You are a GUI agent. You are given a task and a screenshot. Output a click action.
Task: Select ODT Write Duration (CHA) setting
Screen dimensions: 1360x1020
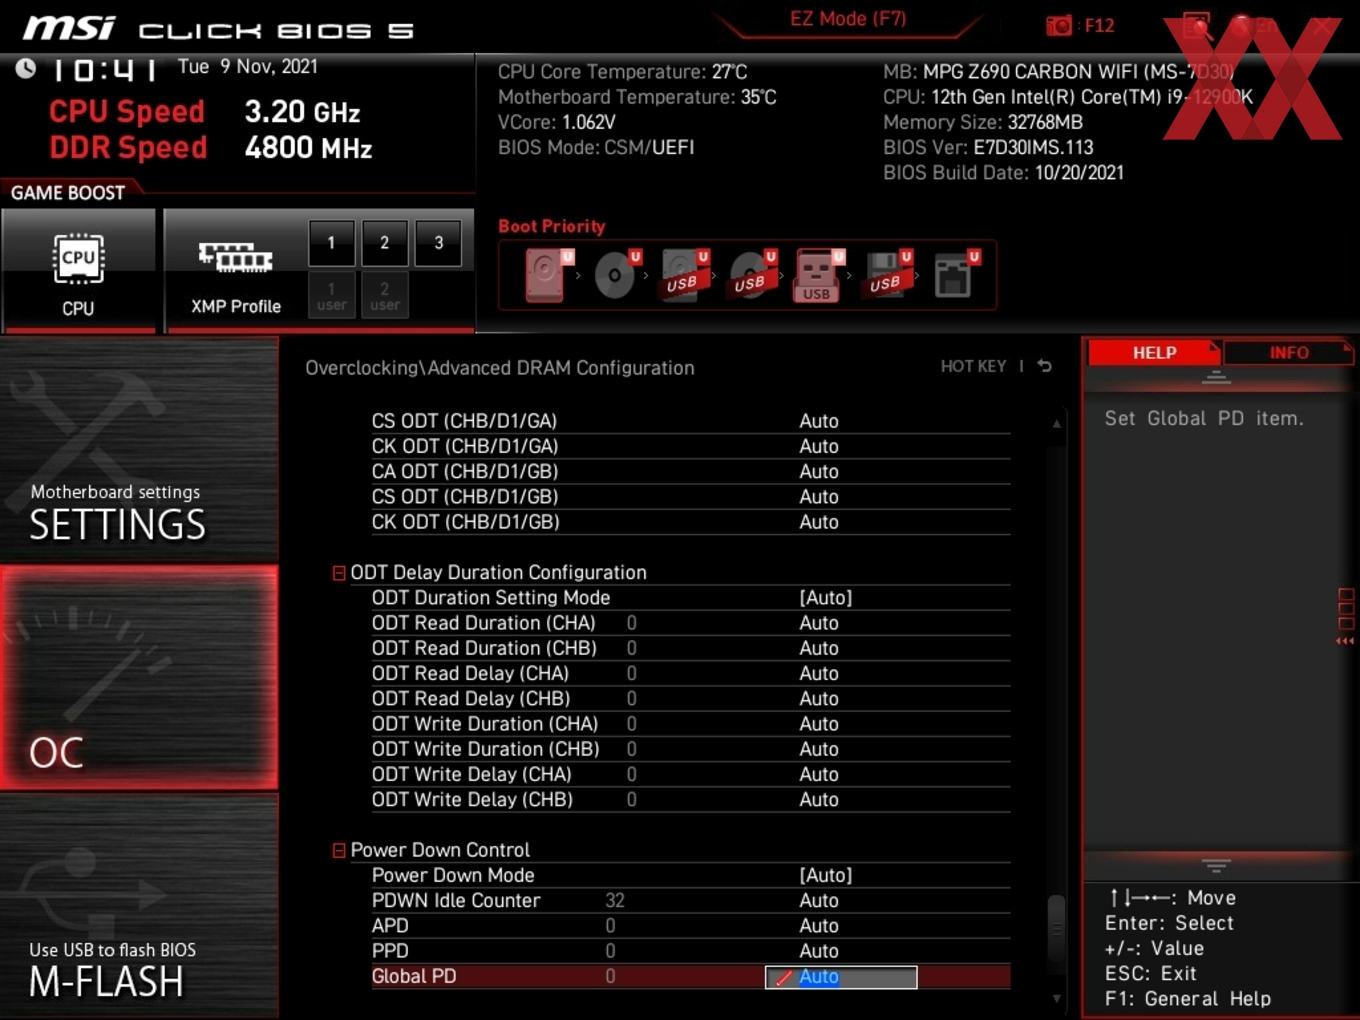(690, 724)
